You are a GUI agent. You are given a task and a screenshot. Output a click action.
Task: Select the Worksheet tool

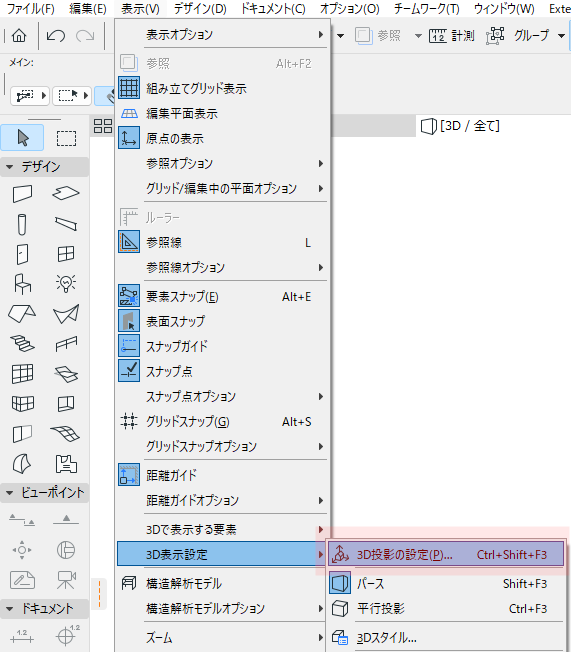point(22,580)
